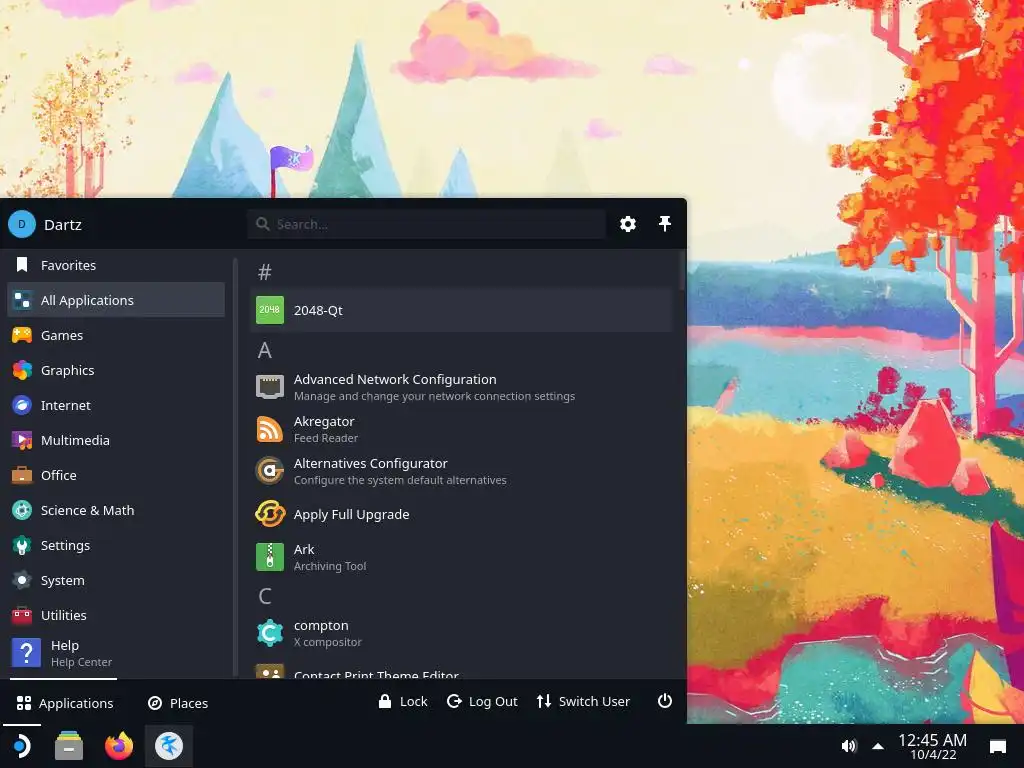
Task: Launch Advanced Network Configuration
Action: [461, 387]
